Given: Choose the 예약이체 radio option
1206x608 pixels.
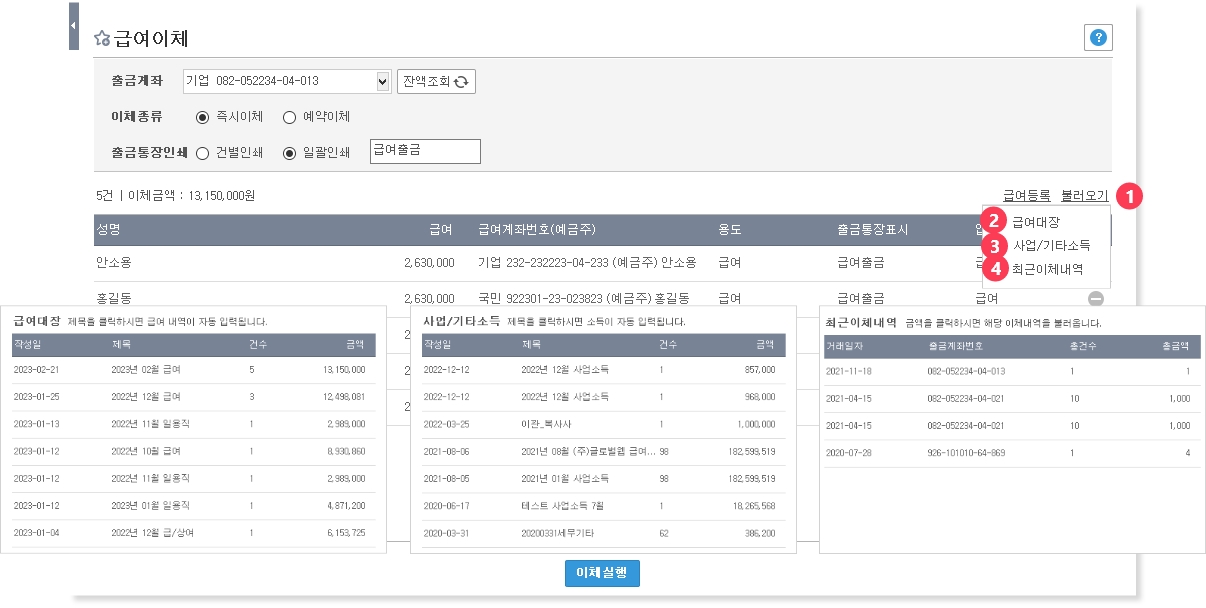Looking at the screenshot, I should (290, 117).
